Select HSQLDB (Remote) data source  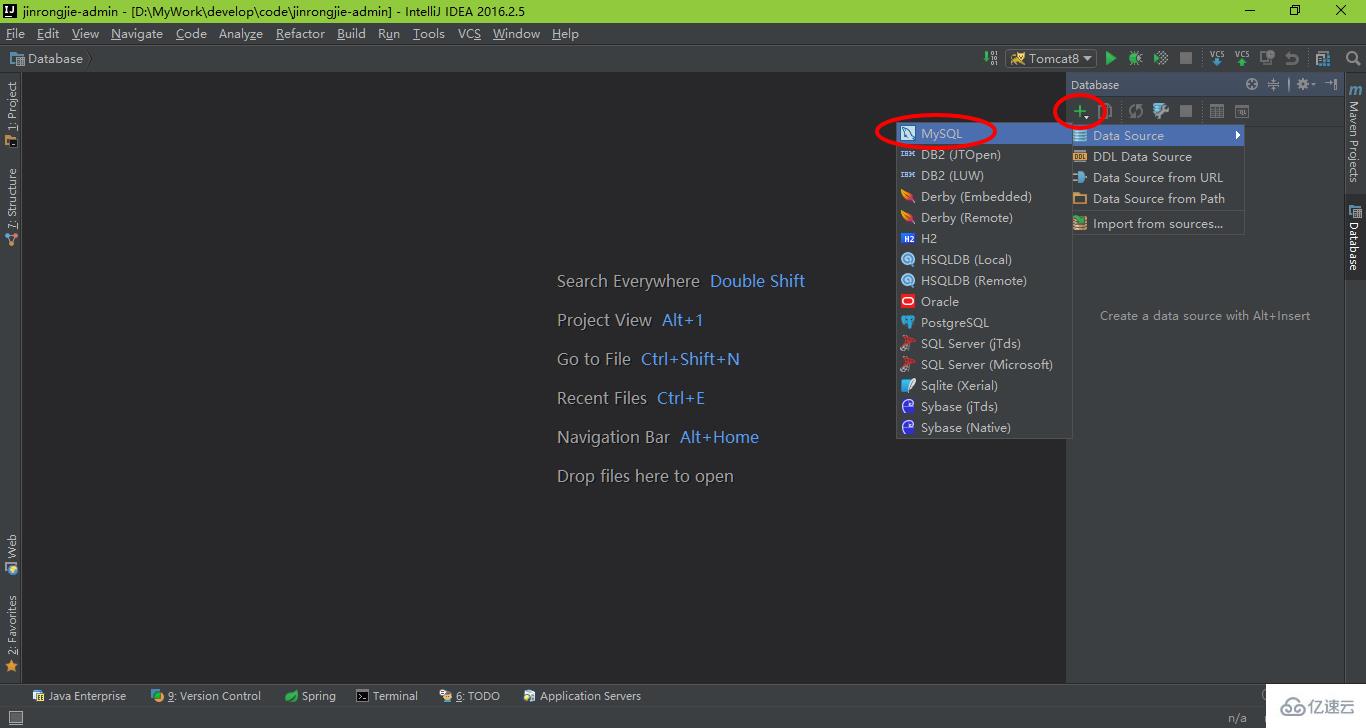pyautogui.click(x=984, y=280)
